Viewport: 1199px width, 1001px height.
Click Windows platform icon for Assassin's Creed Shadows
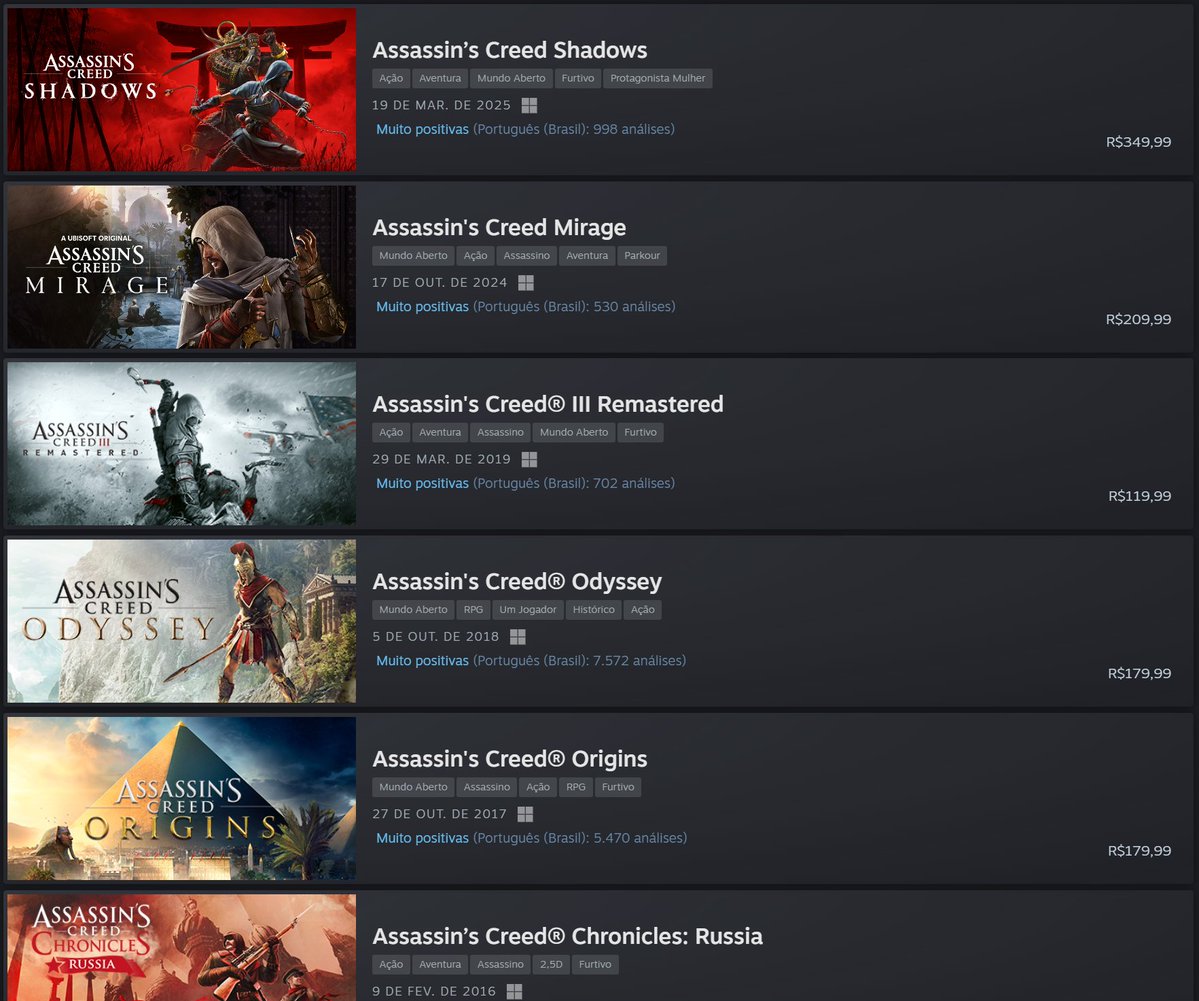[x=529, y=106]
